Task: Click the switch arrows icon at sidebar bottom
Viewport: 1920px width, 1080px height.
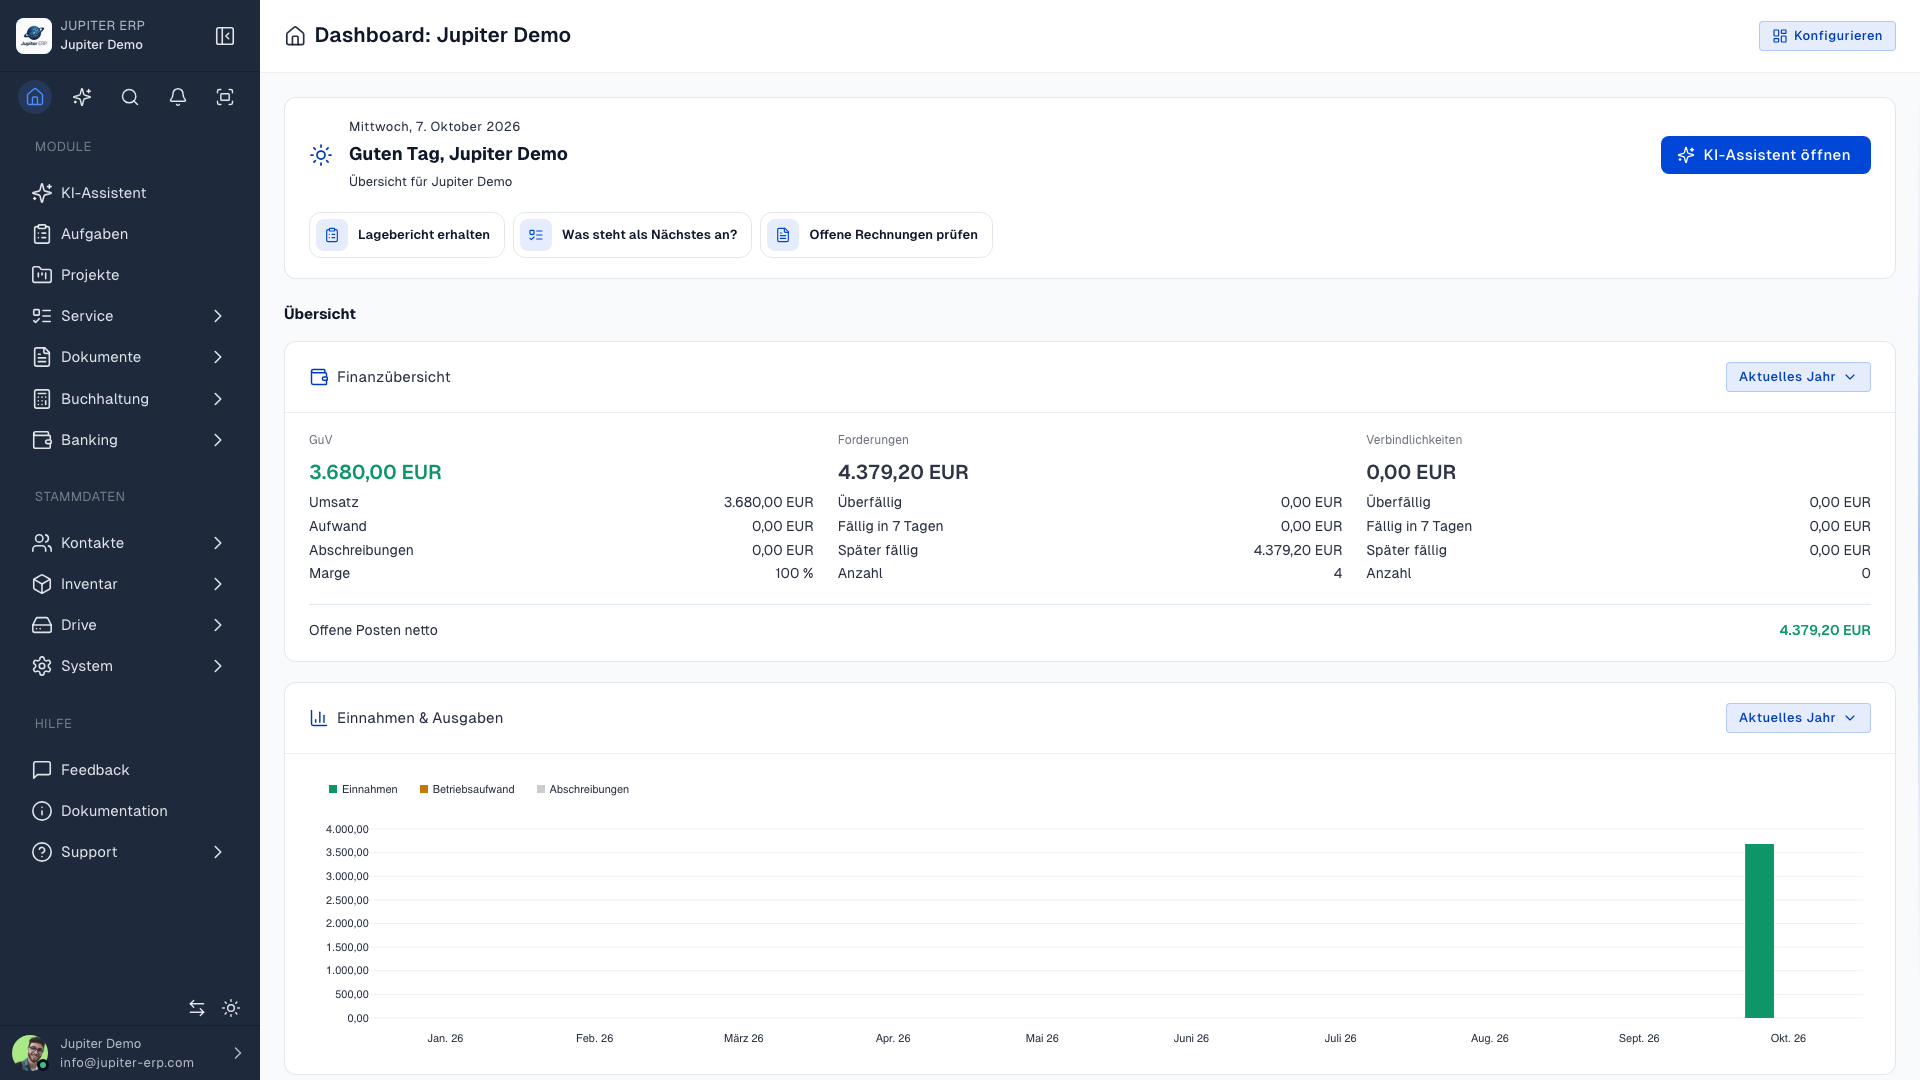Action: (x=197, y=1008)
